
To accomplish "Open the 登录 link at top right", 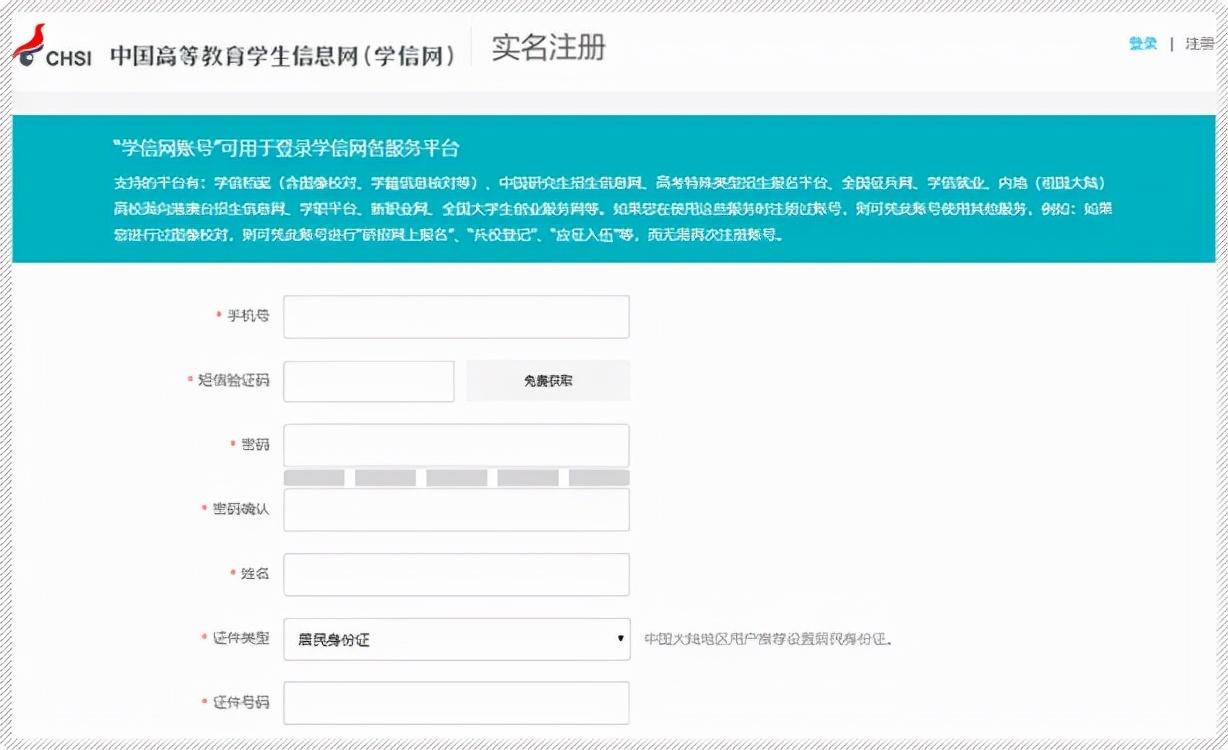I will pyautogui.click(x=1143, y=44).
